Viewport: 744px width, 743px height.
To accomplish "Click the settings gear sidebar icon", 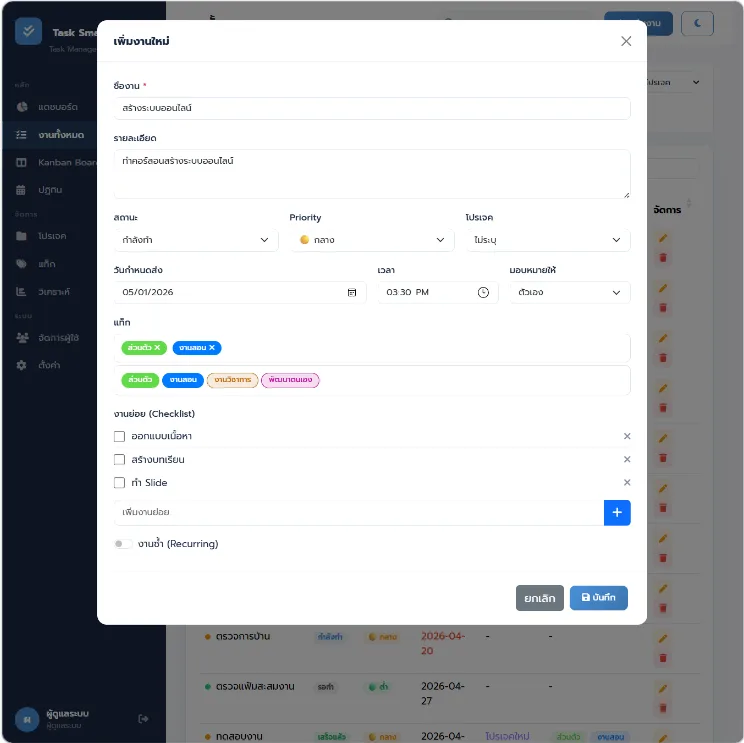I will (21, 365).
